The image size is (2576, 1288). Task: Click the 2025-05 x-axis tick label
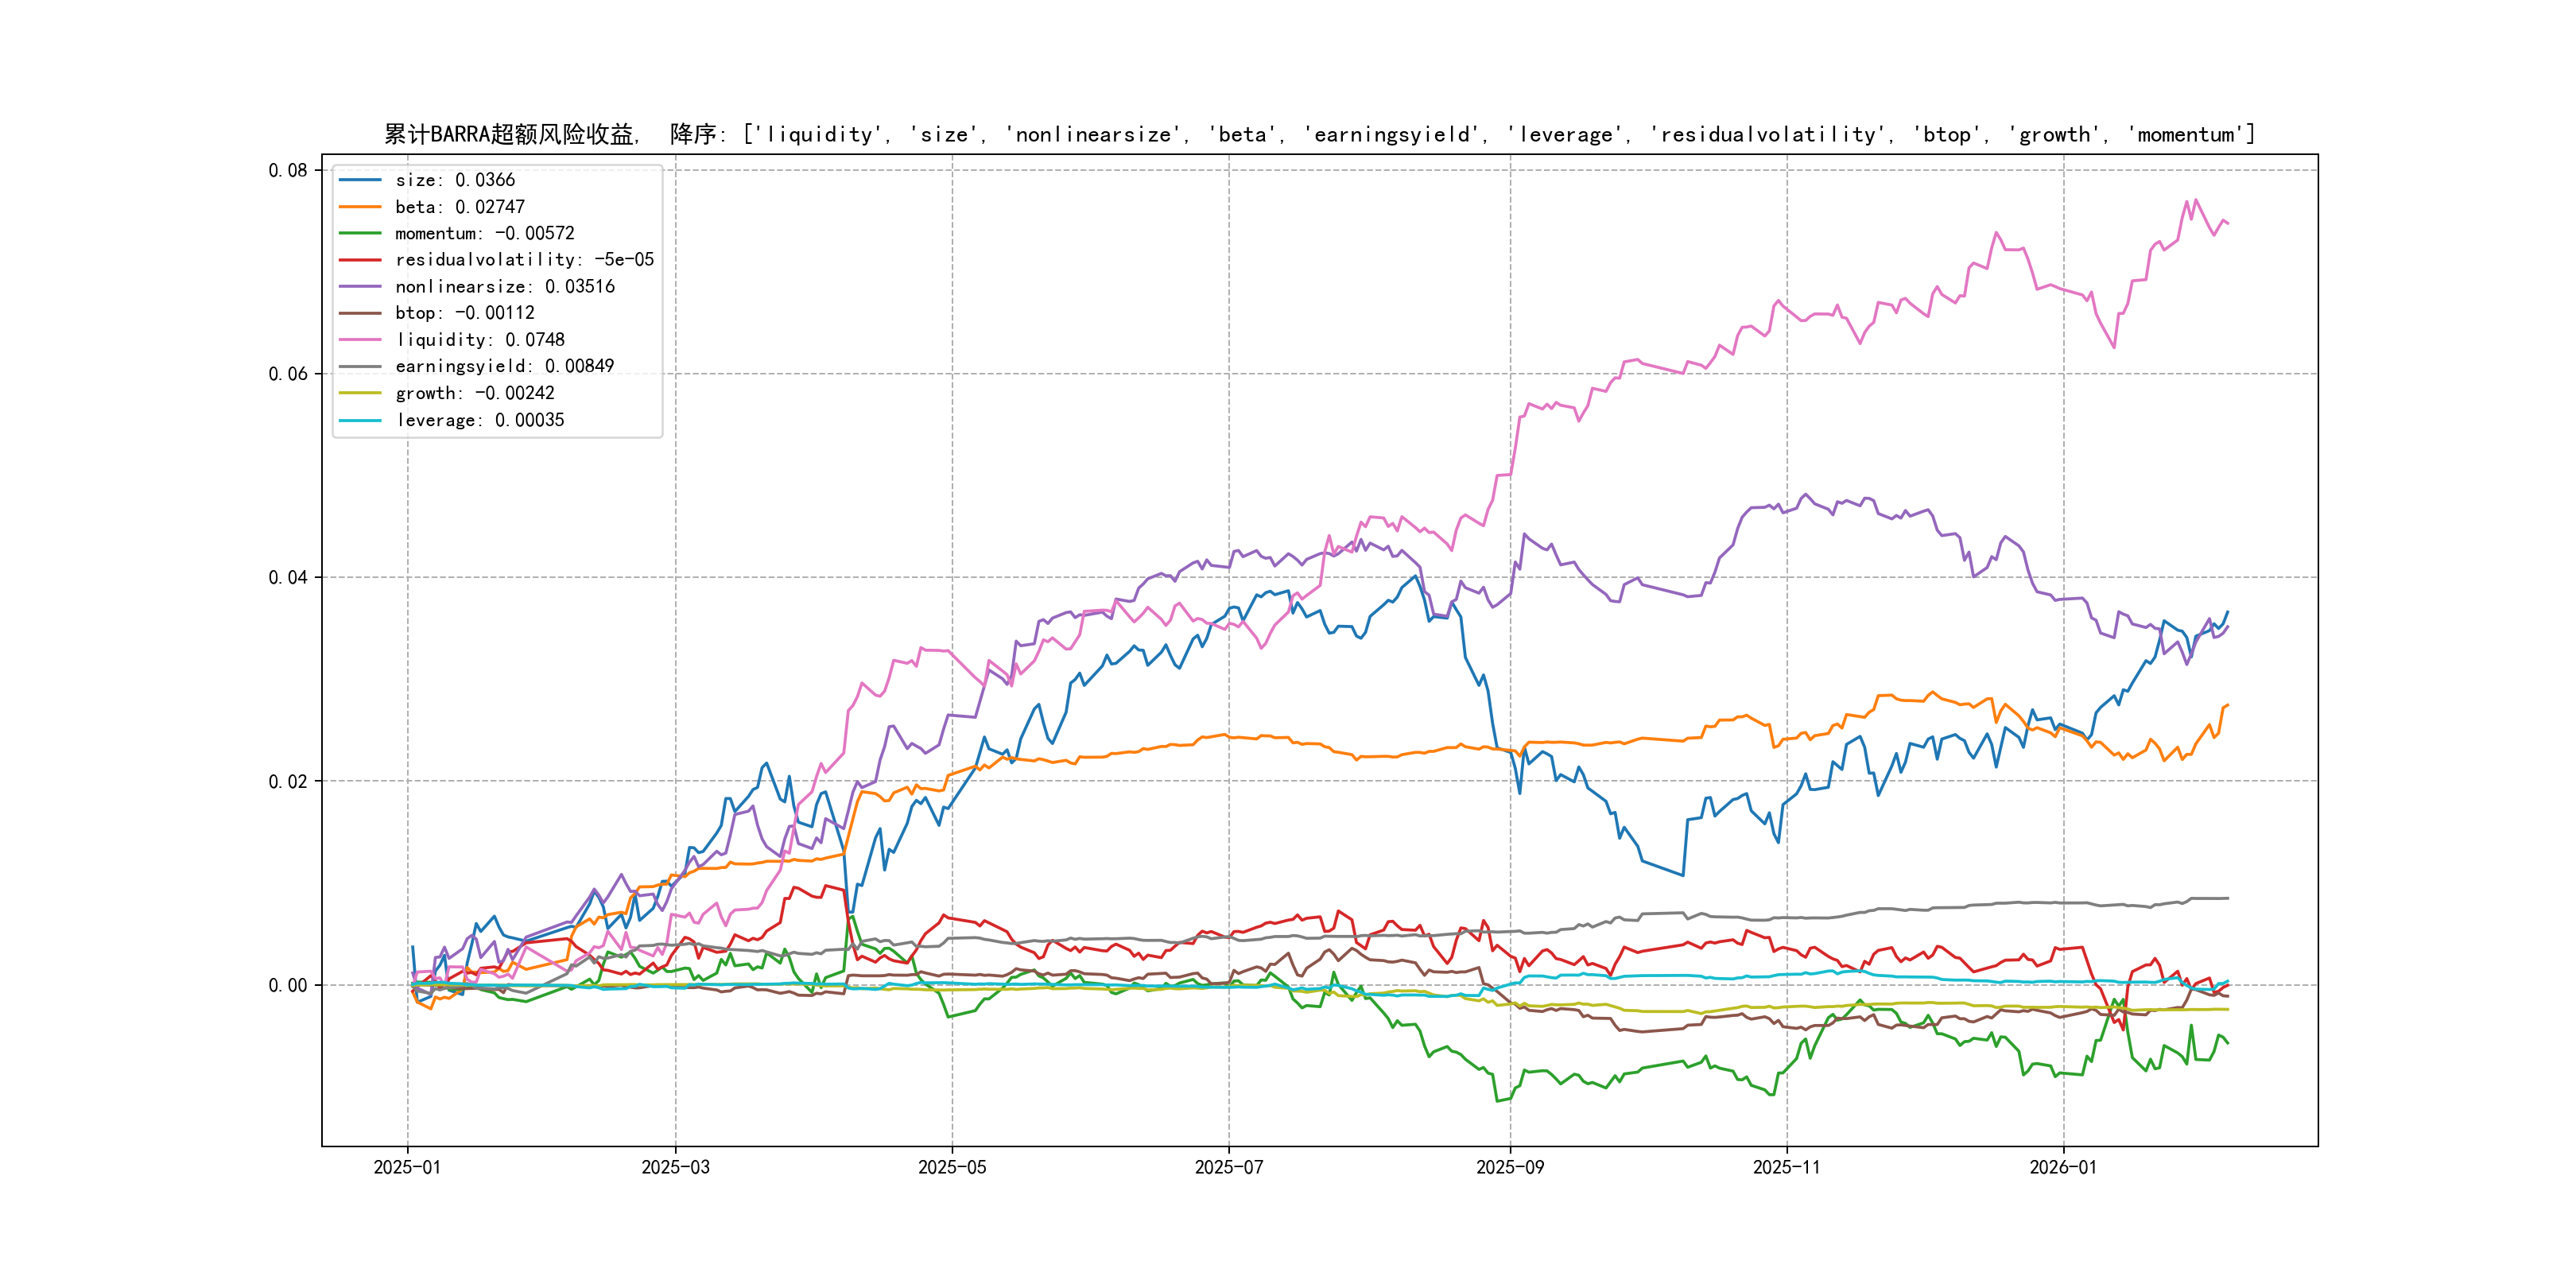tap(952, 1167)
